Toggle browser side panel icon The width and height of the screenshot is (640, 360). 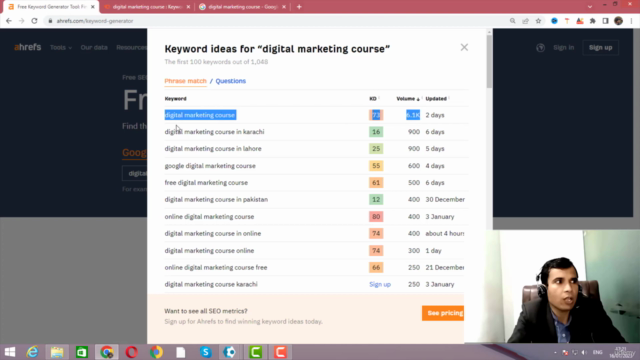(605, 21)
